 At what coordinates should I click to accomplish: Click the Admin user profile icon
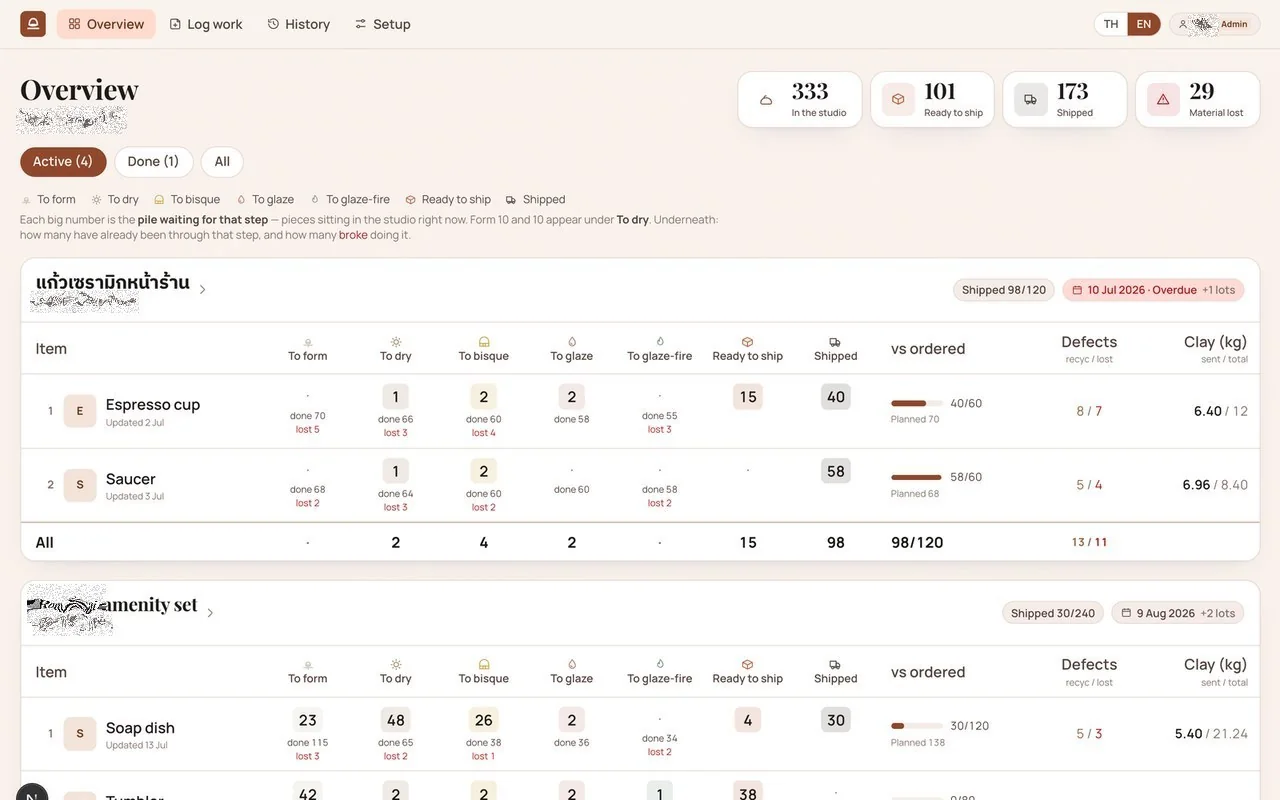coord(1183,24)
